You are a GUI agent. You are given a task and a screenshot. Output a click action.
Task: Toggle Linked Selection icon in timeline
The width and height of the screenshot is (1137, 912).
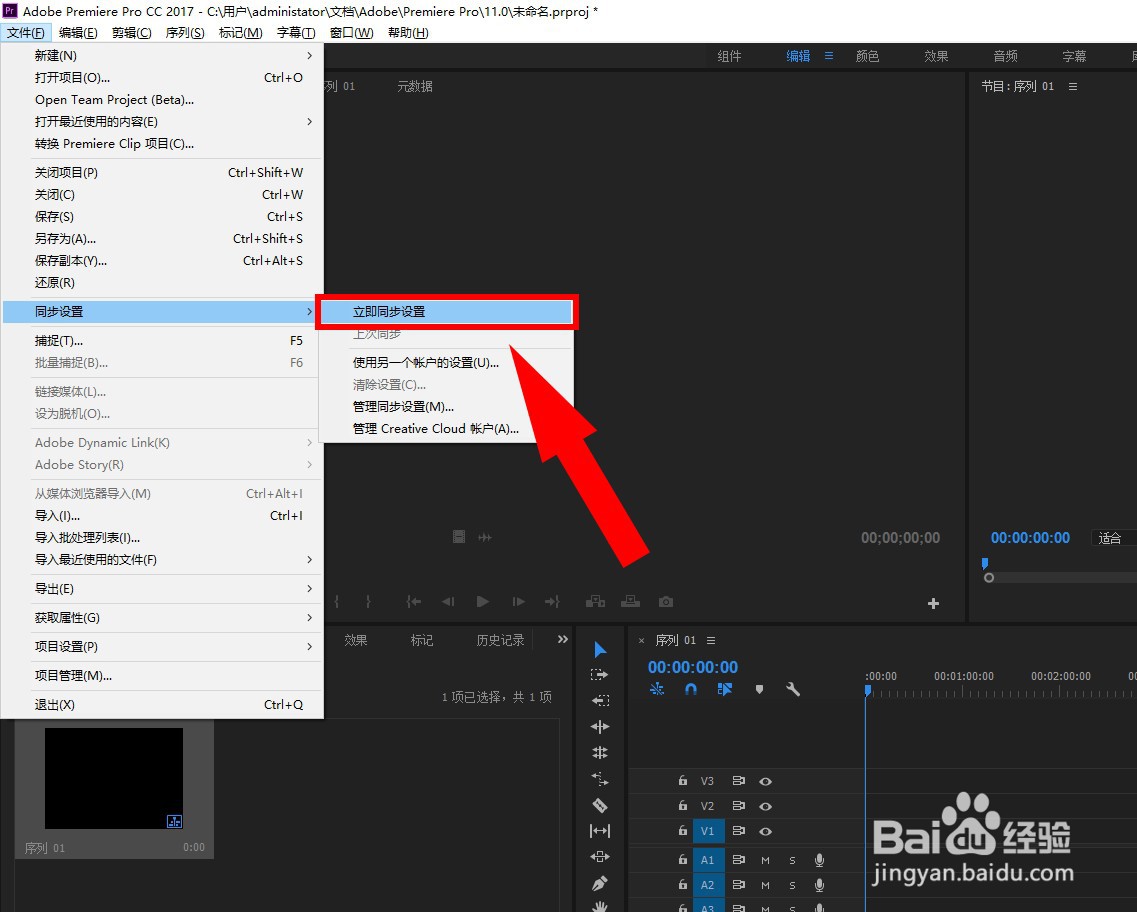tap(724, 689)
